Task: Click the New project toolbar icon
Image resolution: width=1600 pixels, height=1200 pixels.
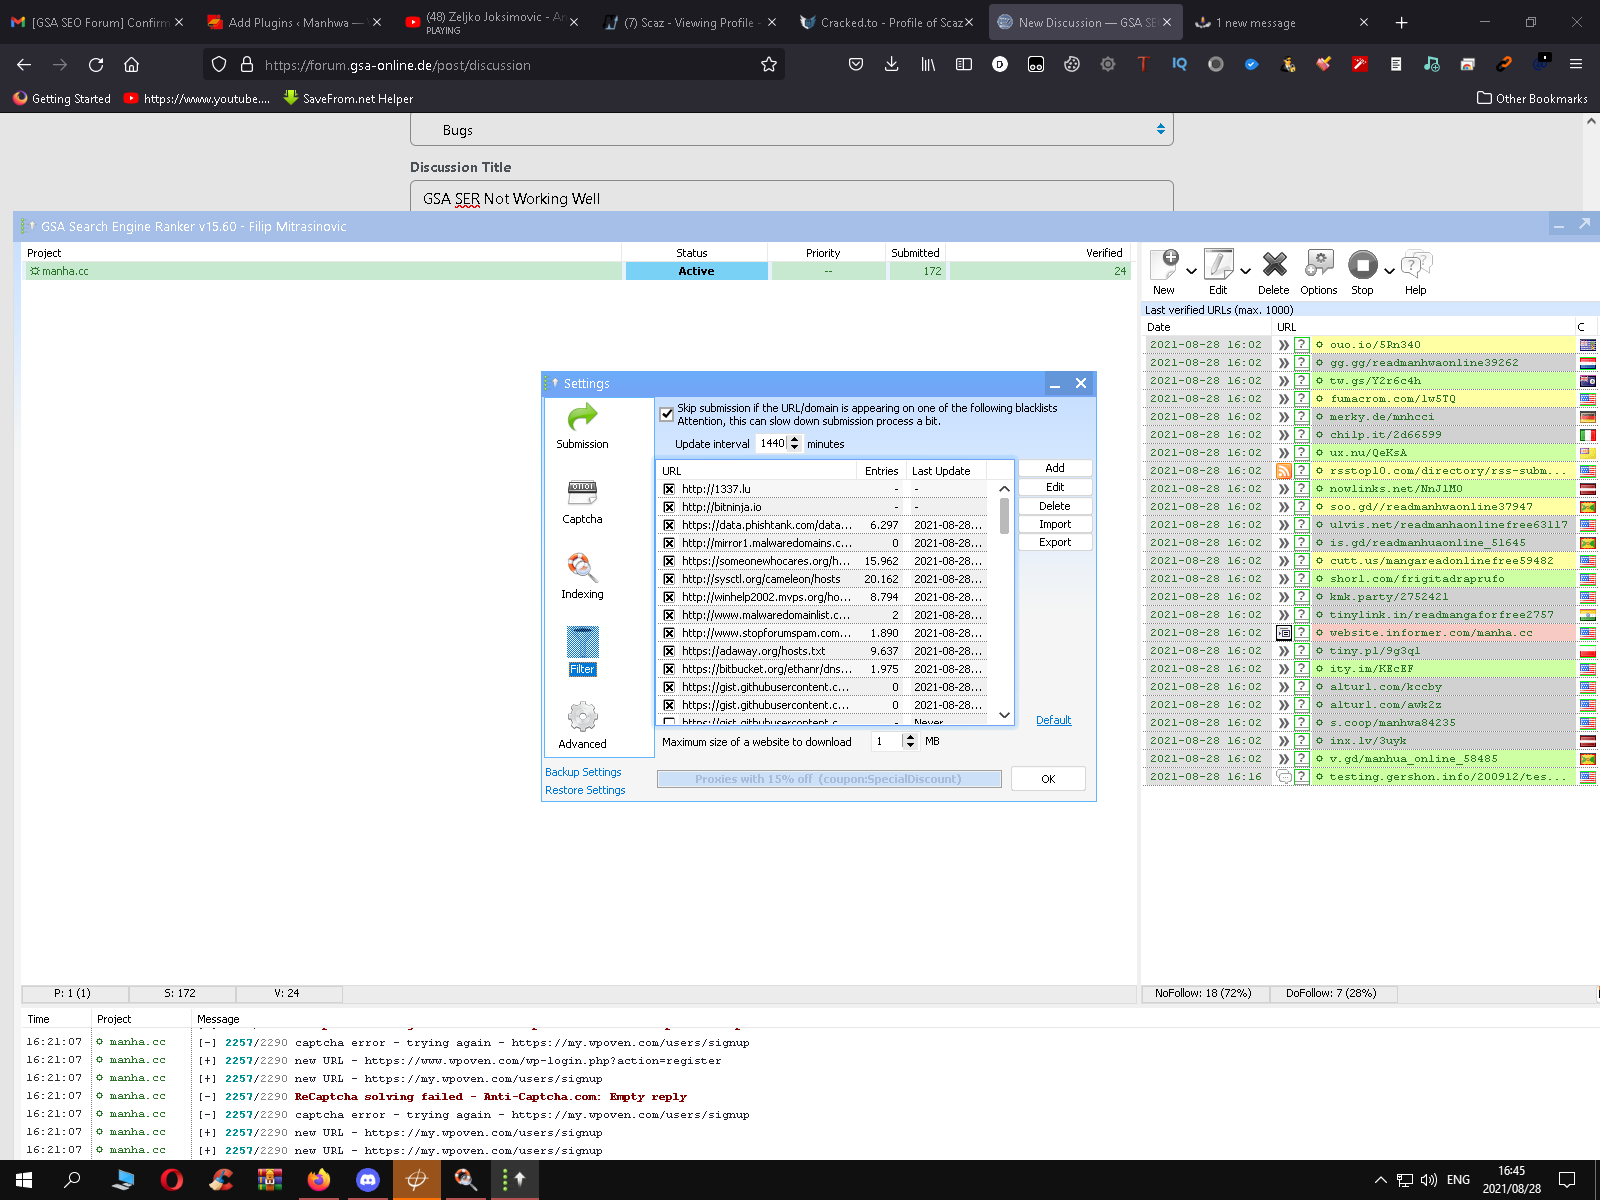Action: 1165,272
